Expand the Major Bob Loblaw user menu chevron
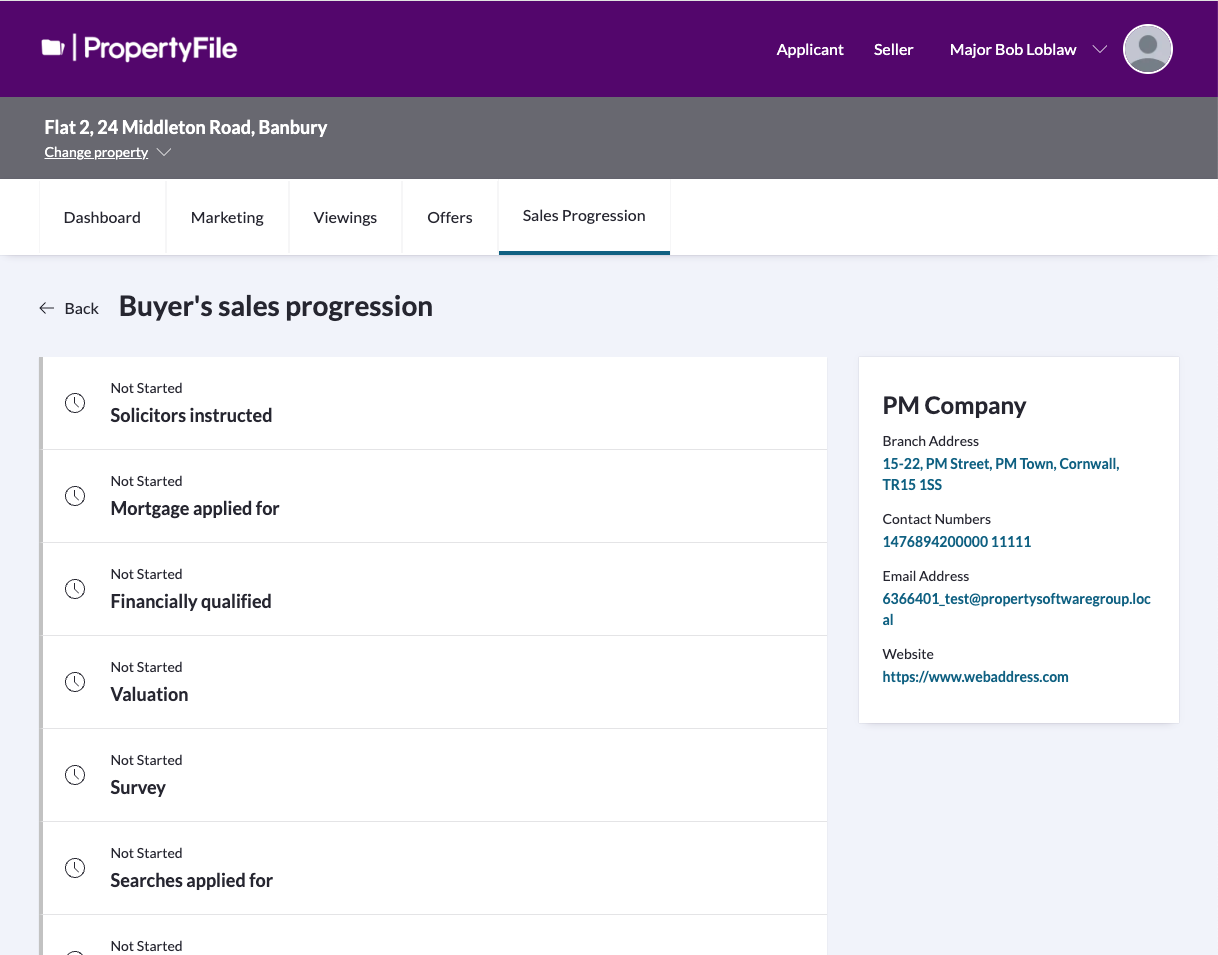The height and width of the screenshot is (955, 1218). click(x=1100, y=49)
